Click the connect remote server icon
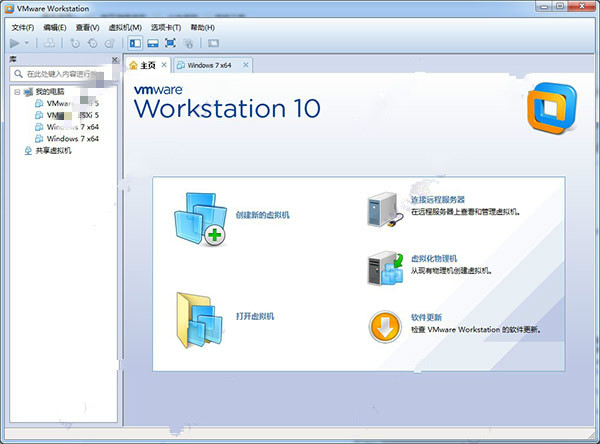The image size is (600, 444). [385, 210]
